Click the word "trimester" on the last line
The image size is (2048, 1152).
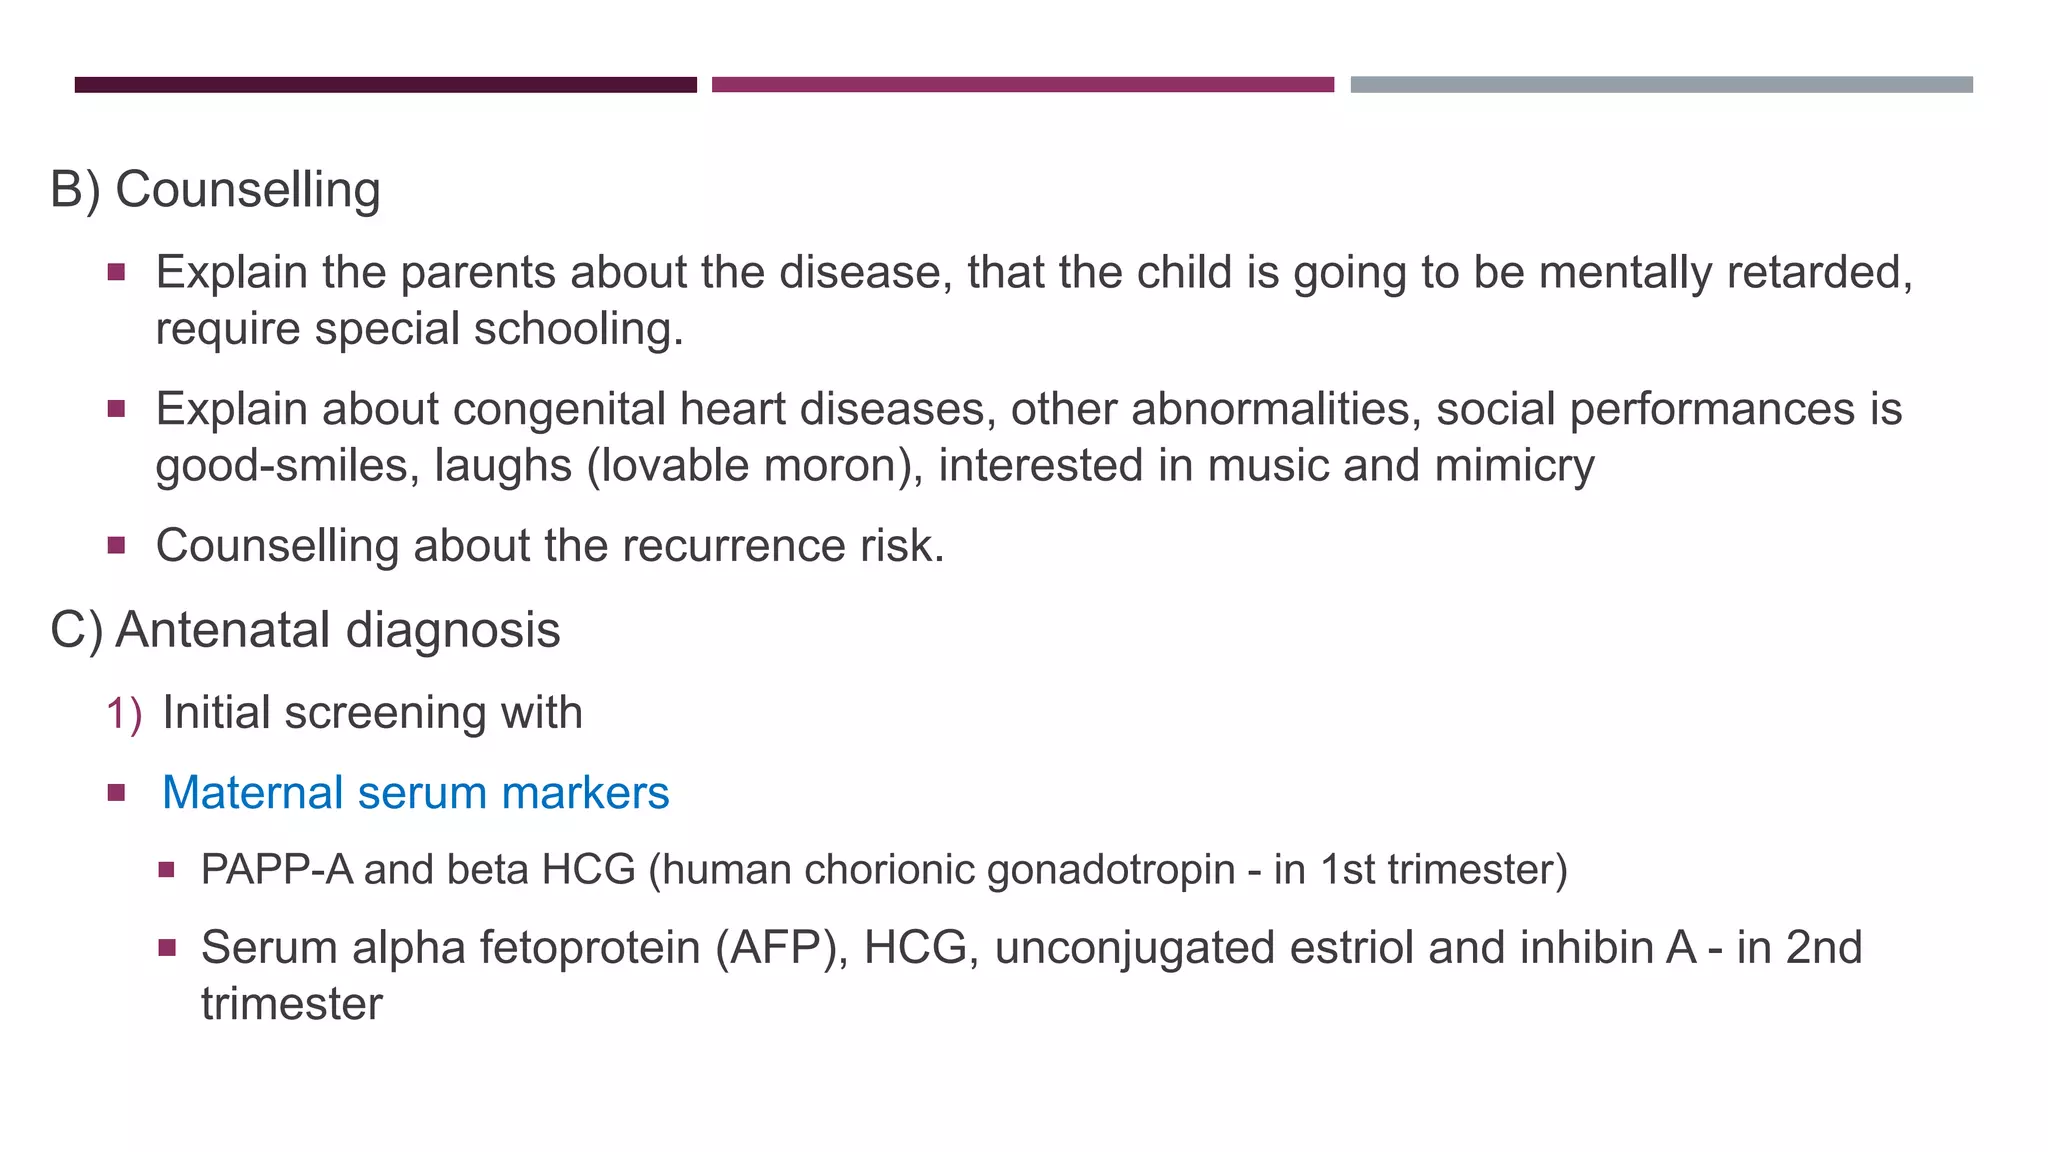(291, 1004)
